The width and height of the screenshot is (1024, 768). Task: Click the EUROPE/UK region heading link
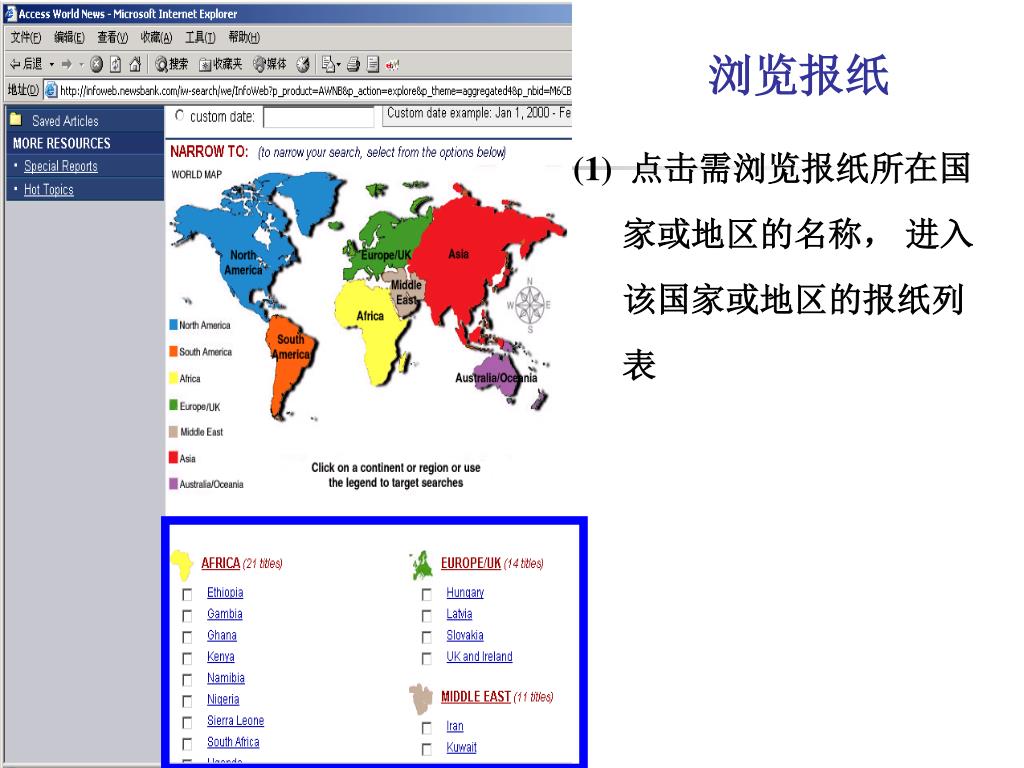(471, 563)
